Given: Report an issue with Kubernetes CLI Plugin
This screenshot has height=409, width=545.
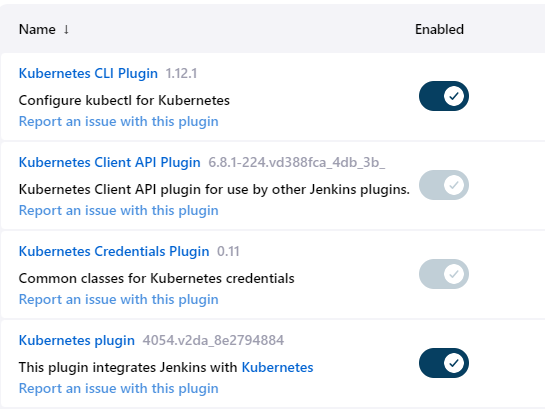Looking at the screenshot, I should click(x=119, y=122).
